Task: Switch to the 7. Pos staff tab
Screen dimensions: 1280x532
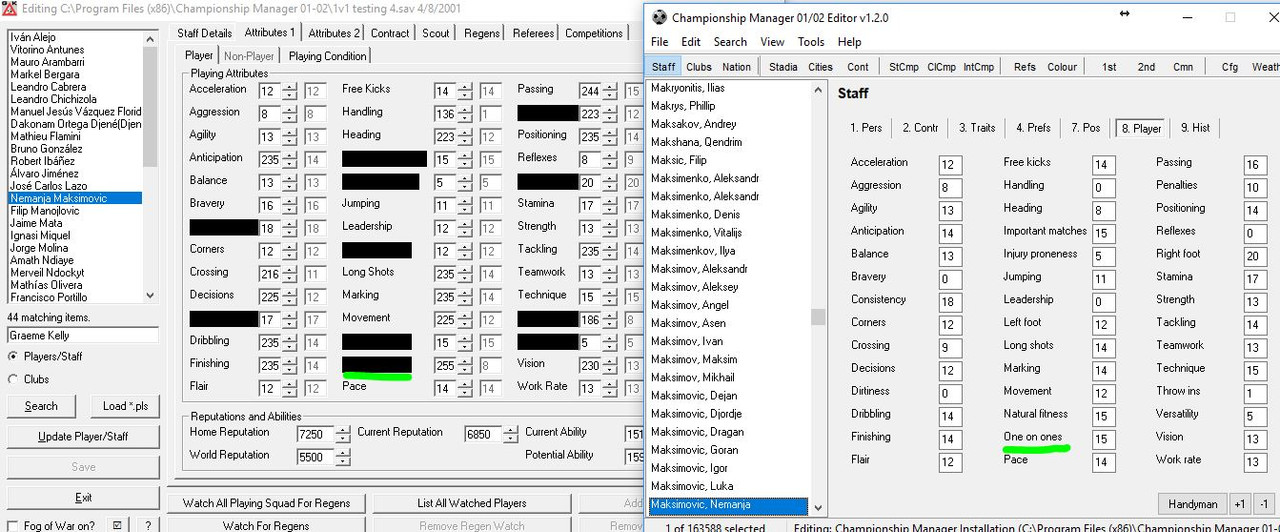Action: tap(1086, 128)
